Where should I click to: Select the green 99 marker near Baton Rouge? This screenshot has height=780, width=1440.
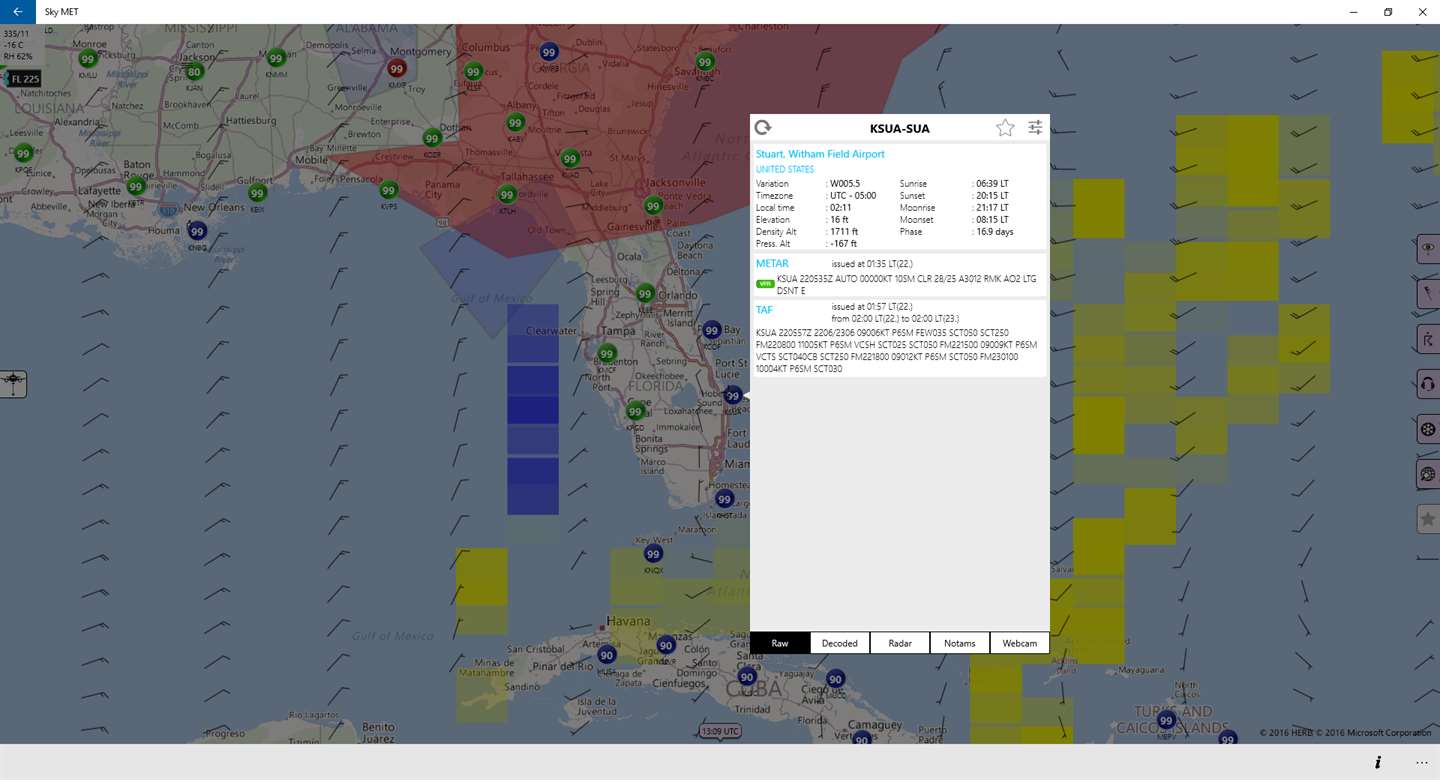pos(135,186)
